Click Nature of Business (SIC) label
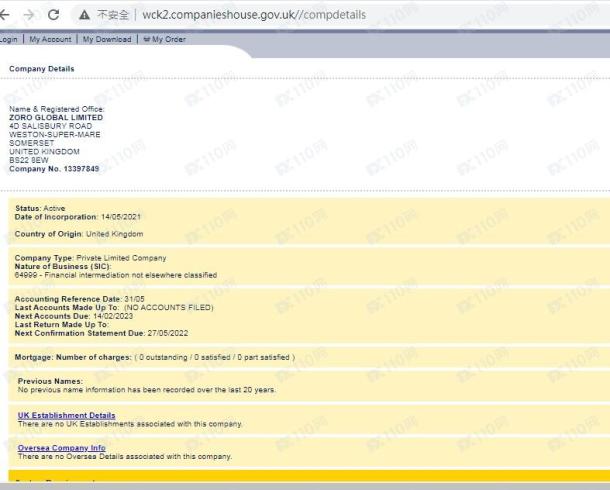 (x=63, y=266)
